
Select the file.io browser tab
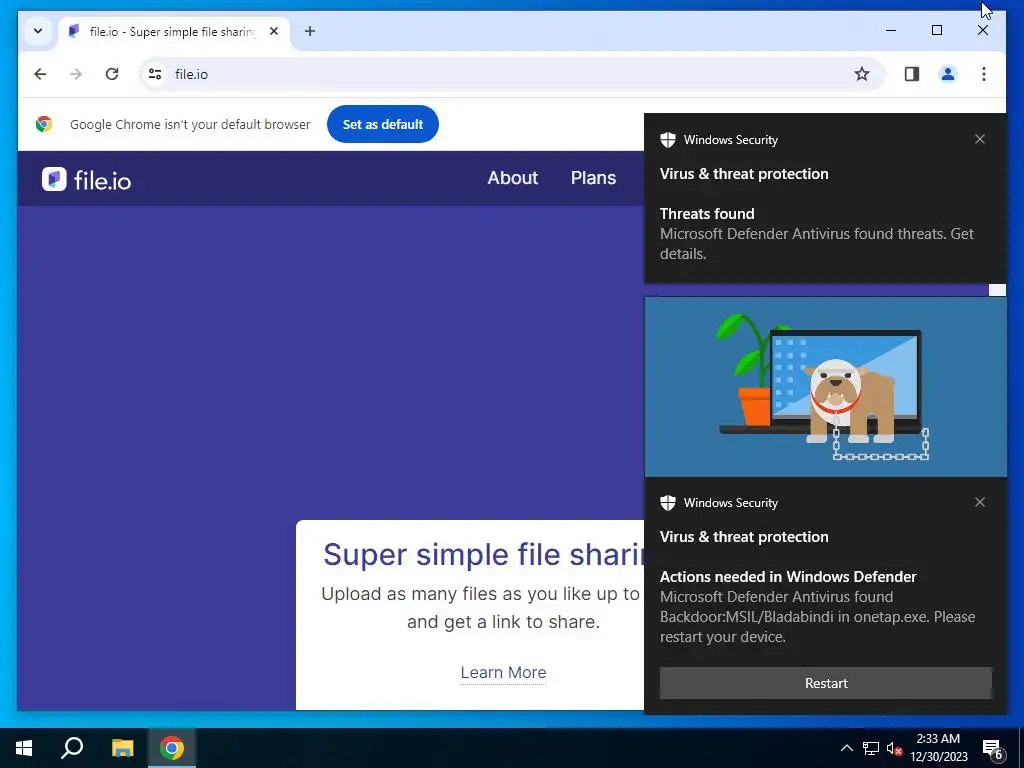click(x=171, y=31)
